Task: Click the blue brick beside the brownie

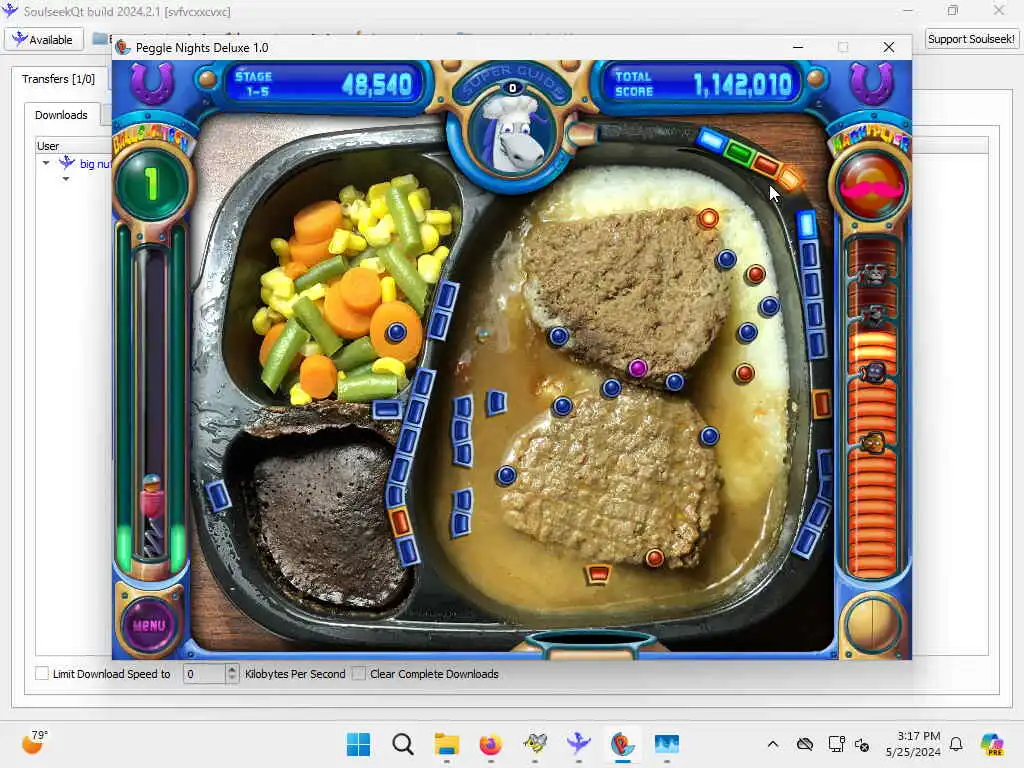Action: coord(218,495)
